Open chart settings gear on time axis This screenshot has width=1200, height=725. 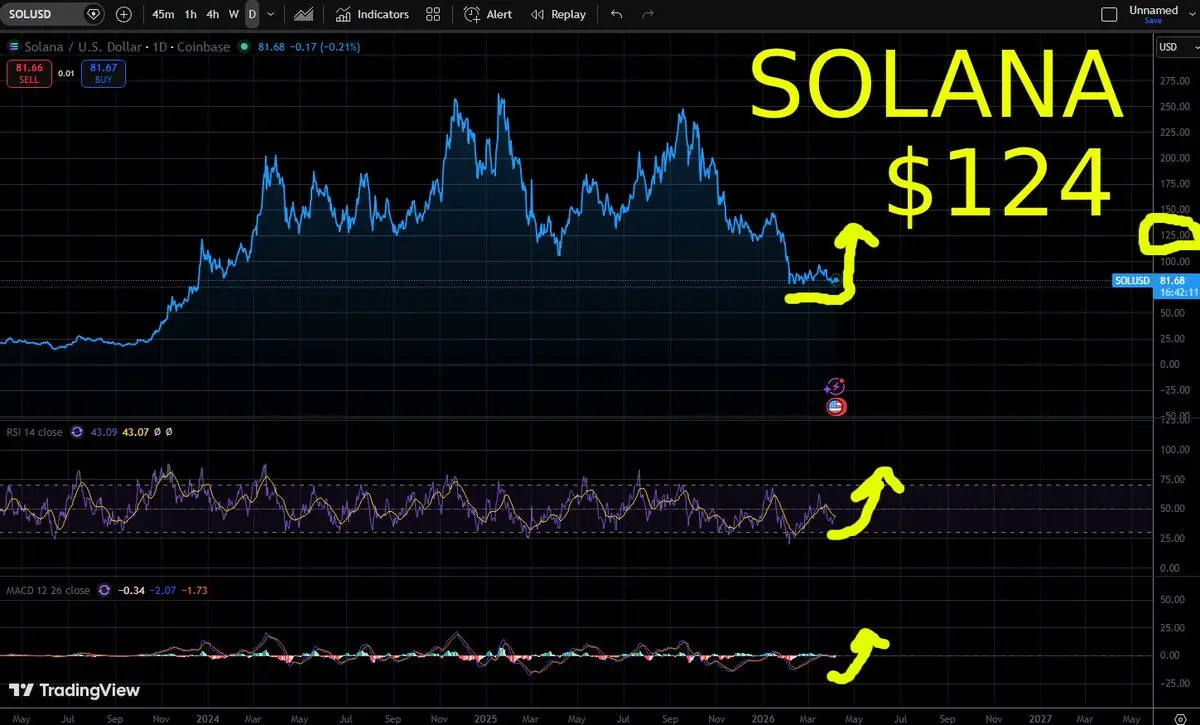(x=1178, y=717)
